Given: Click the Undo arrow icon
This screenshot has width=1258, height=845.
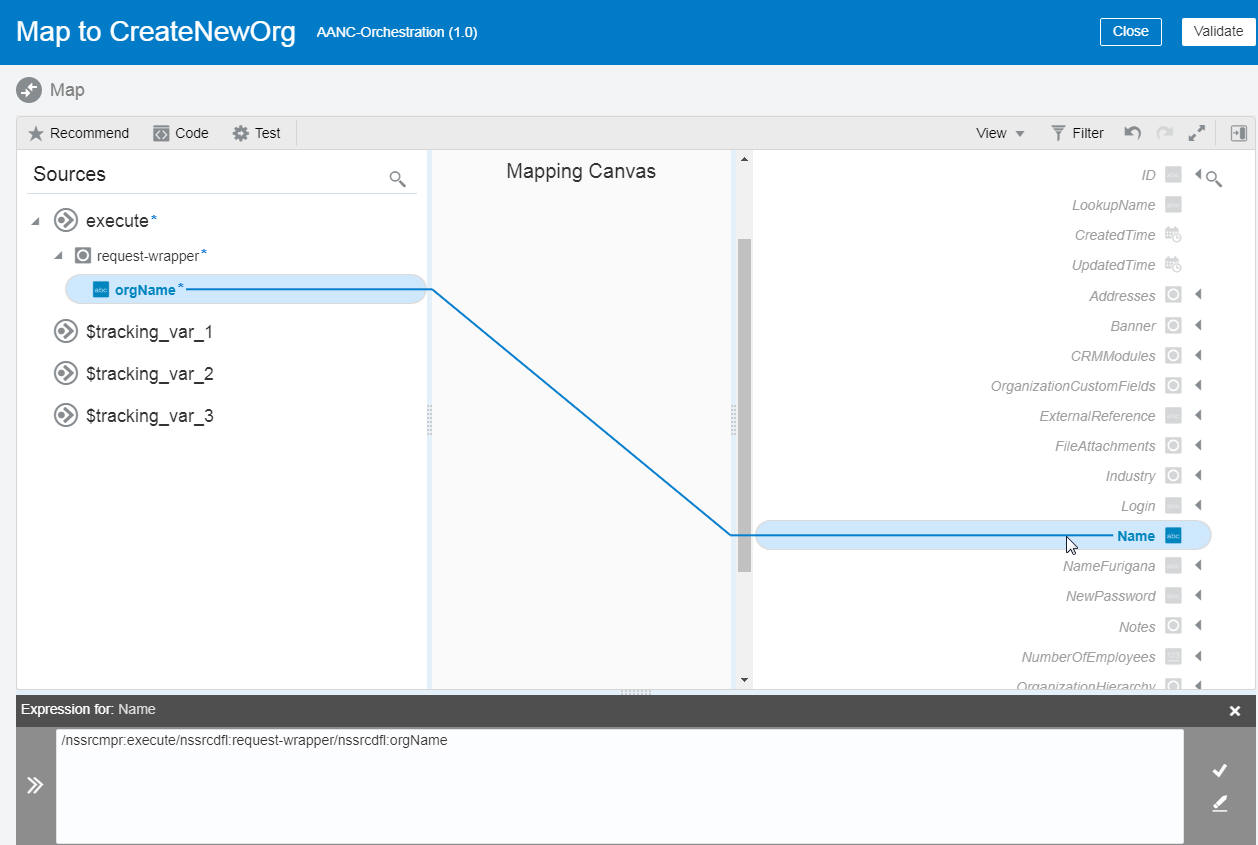Looking at the screenshot, I should click(x=1131, y=132).
